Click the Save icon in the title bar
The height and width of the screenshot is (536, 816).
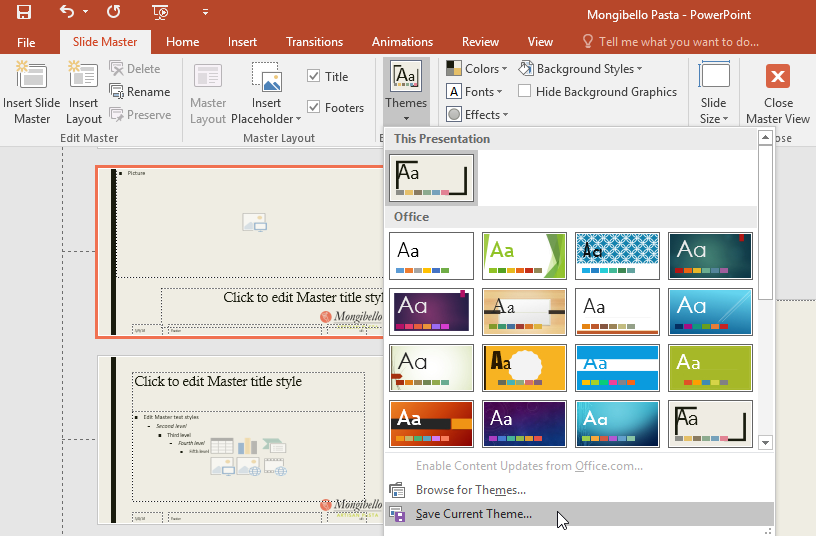(x=23, y=12)
